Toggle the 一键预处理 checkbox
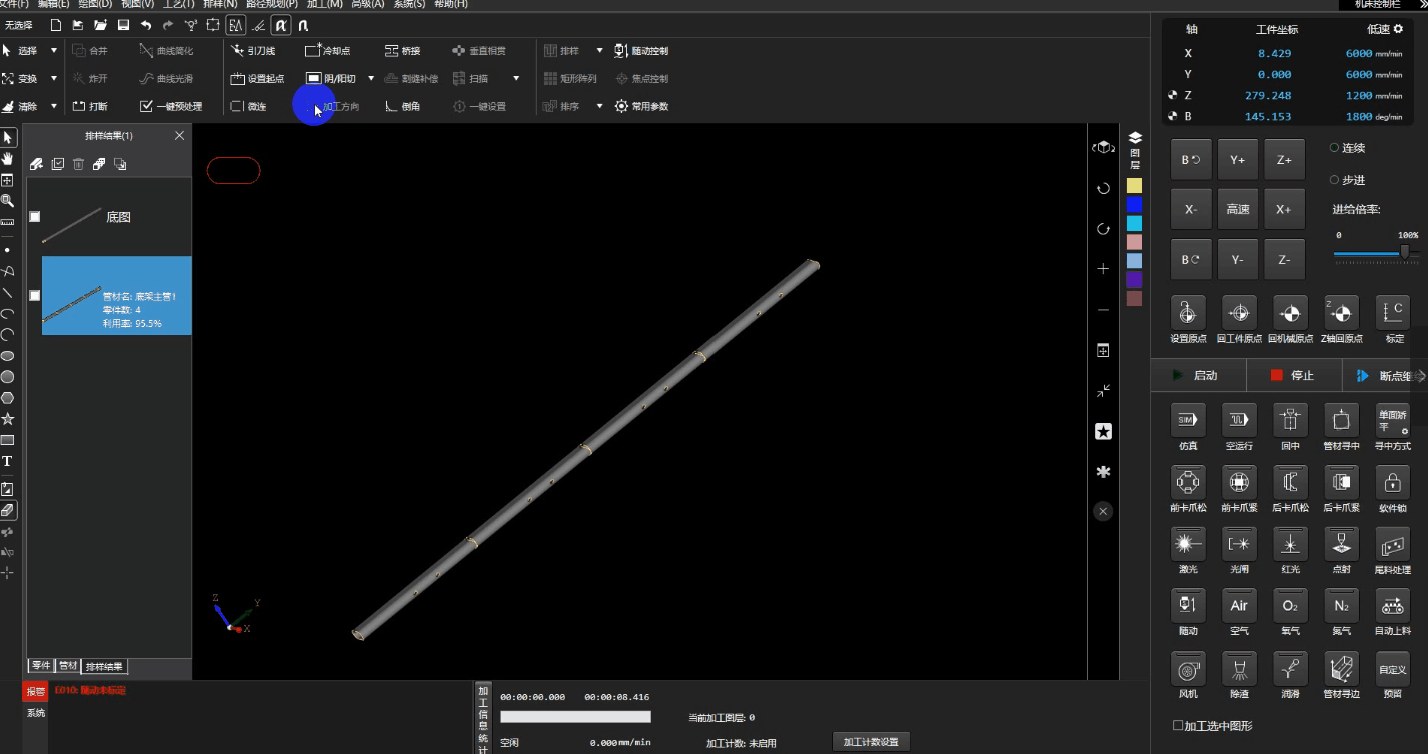Screen dimensions: 1428x754 coord(146,106)
